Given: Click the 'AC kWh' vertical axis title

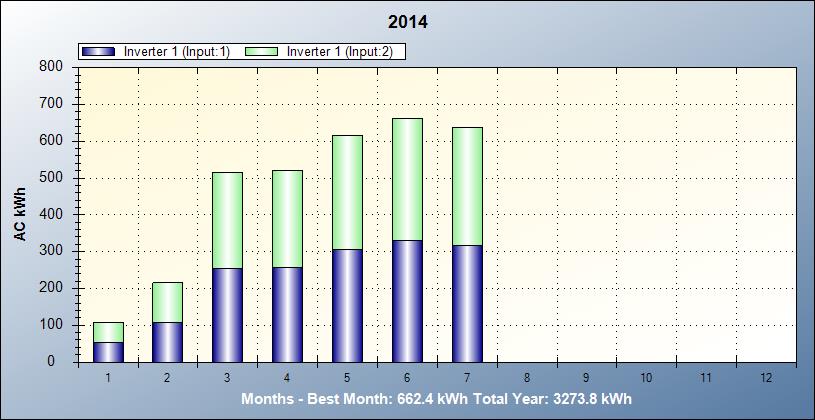Looking at the screenshot, I should [x=20, y=214].
